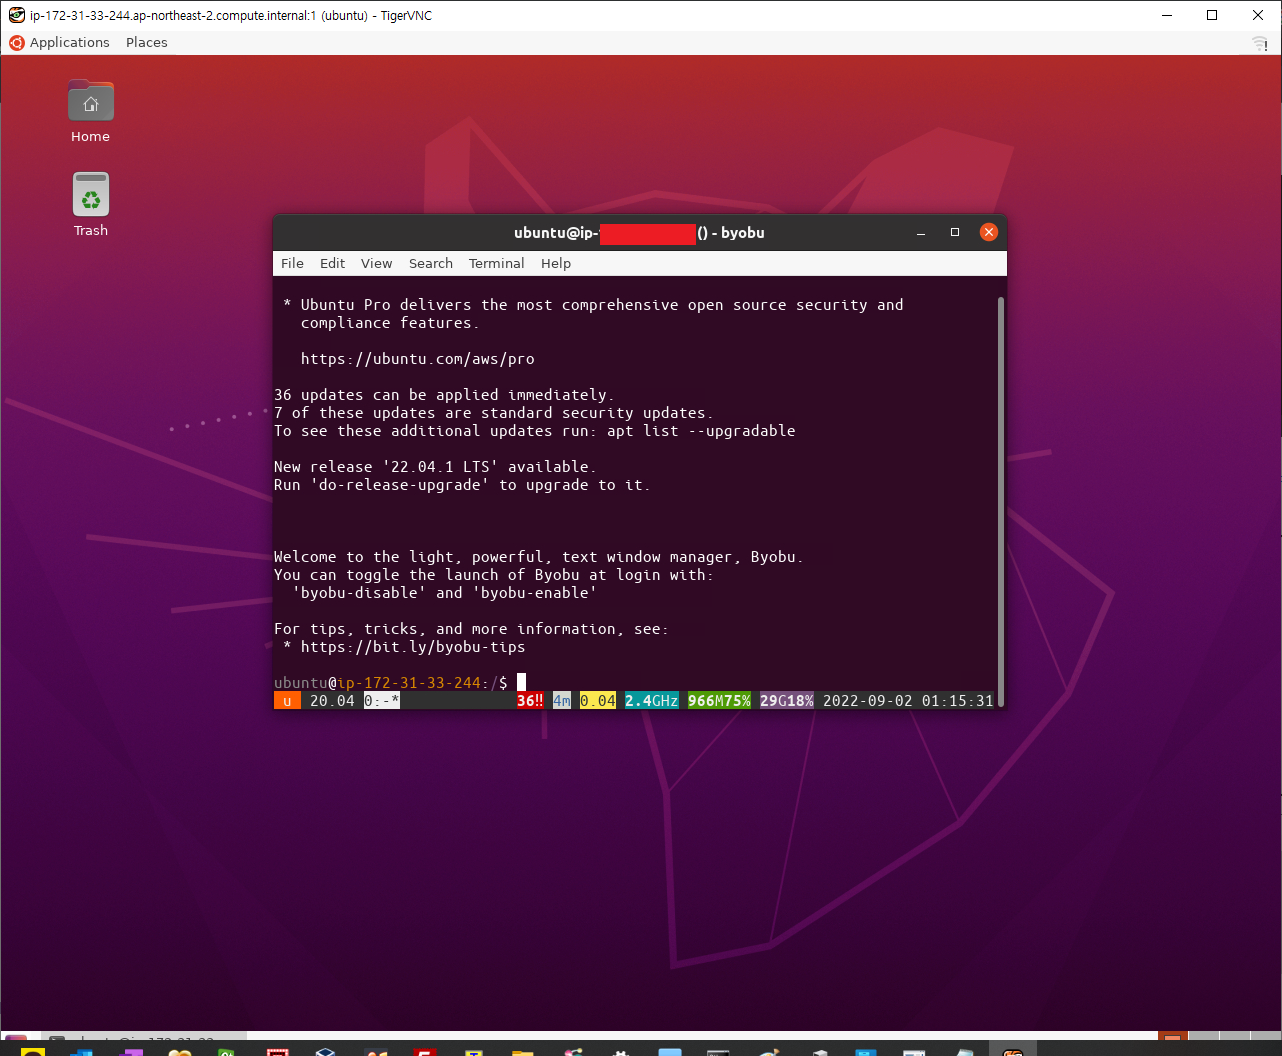The image size is (1282, 1056).
Task: Minimize the byobu terminal window
Action: [x=921, y=232]
